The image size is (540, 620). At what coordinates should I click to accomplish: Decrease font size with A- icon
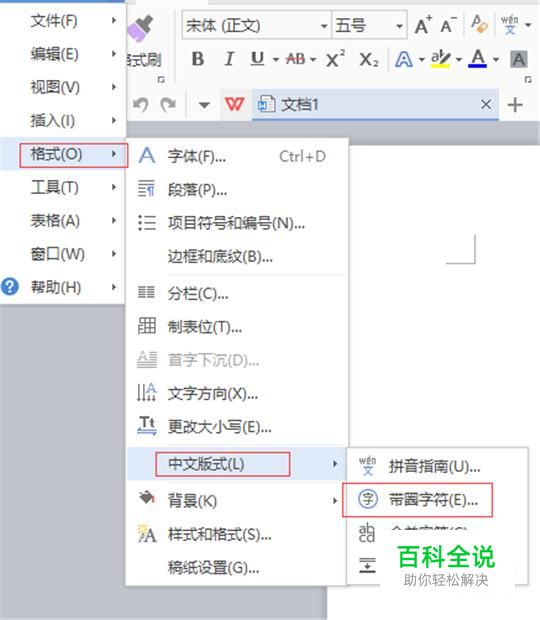[448, 26]
